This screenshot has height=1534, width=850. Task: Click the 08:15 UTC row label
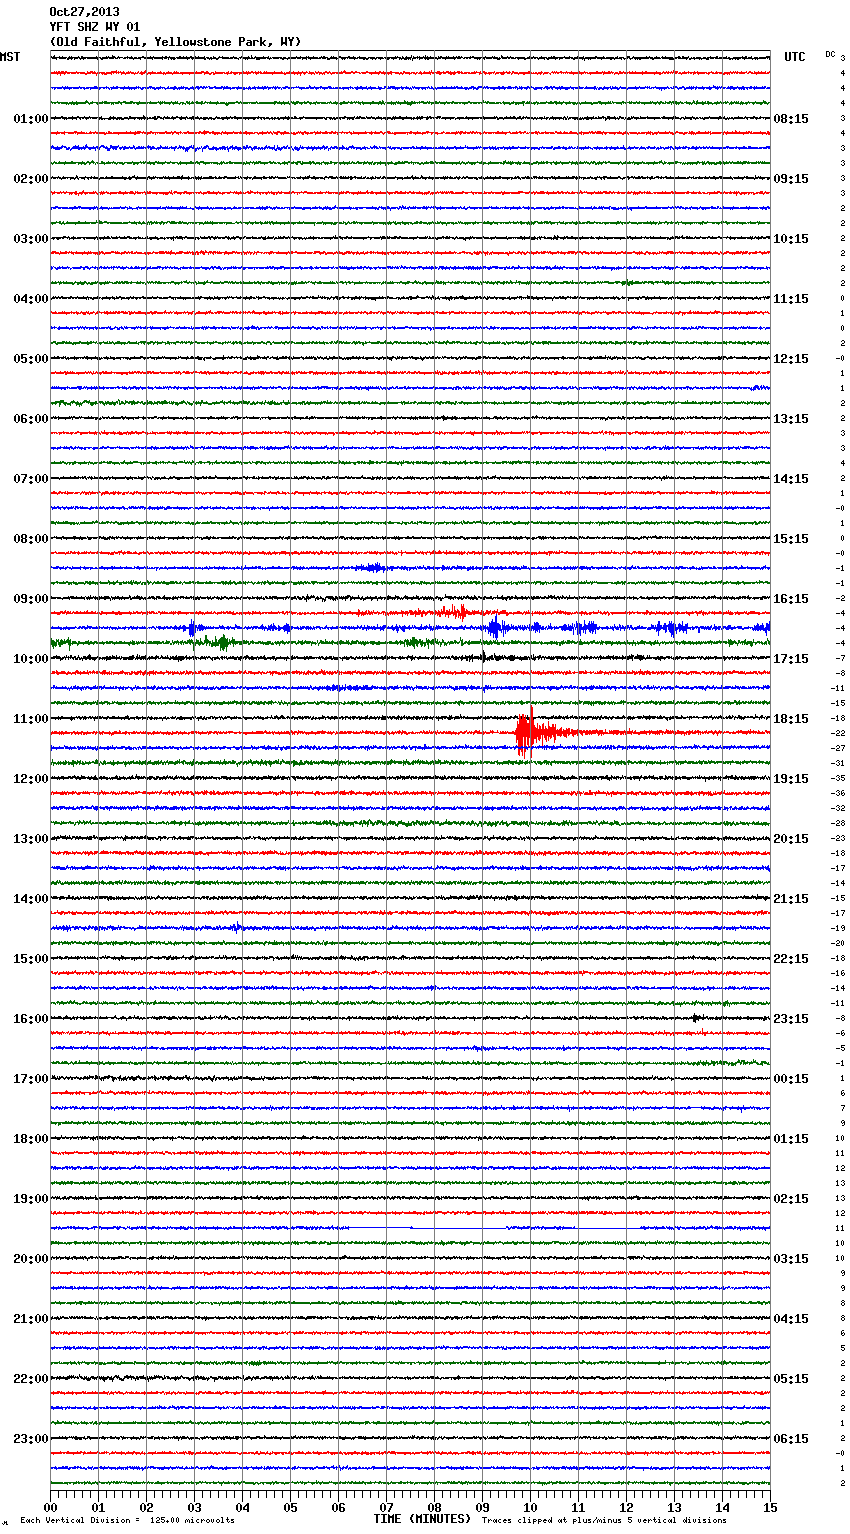point(791,119)
